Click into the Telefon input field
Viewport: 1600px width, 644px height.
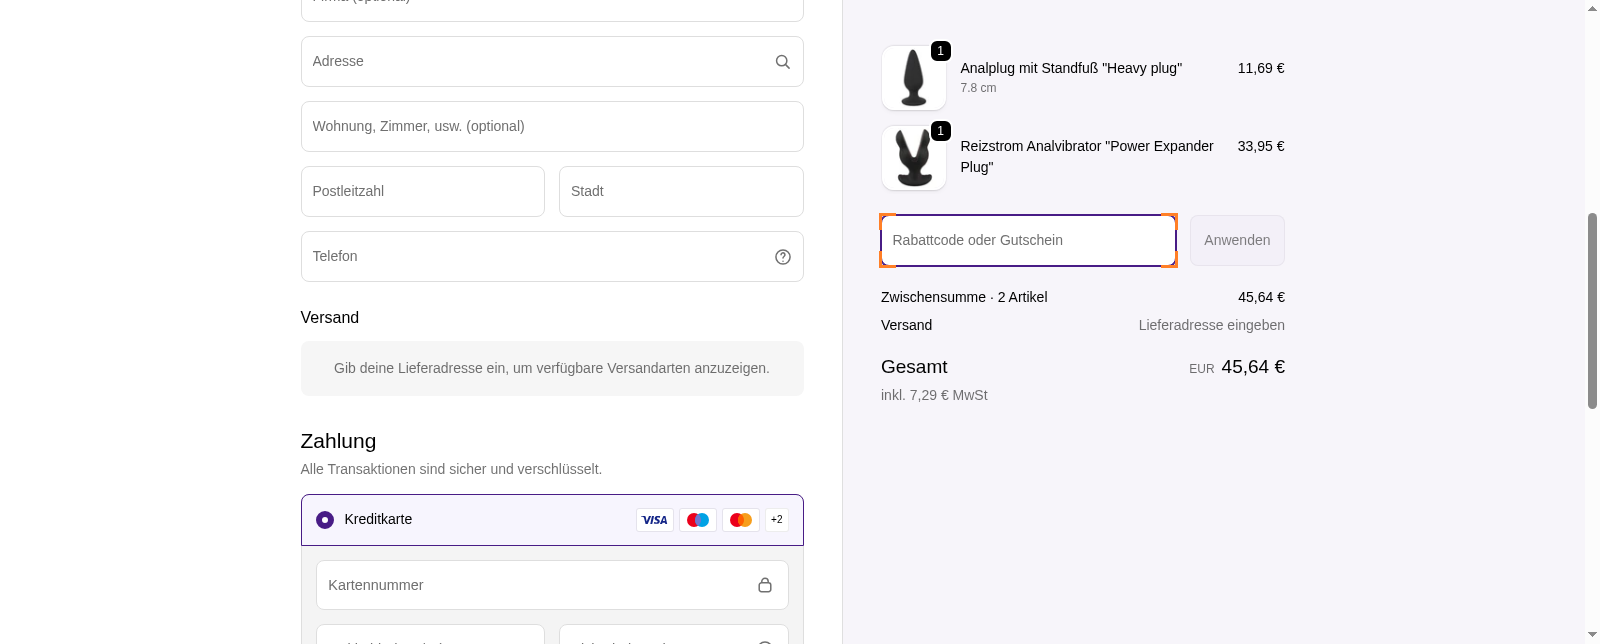tap(535, 257)
